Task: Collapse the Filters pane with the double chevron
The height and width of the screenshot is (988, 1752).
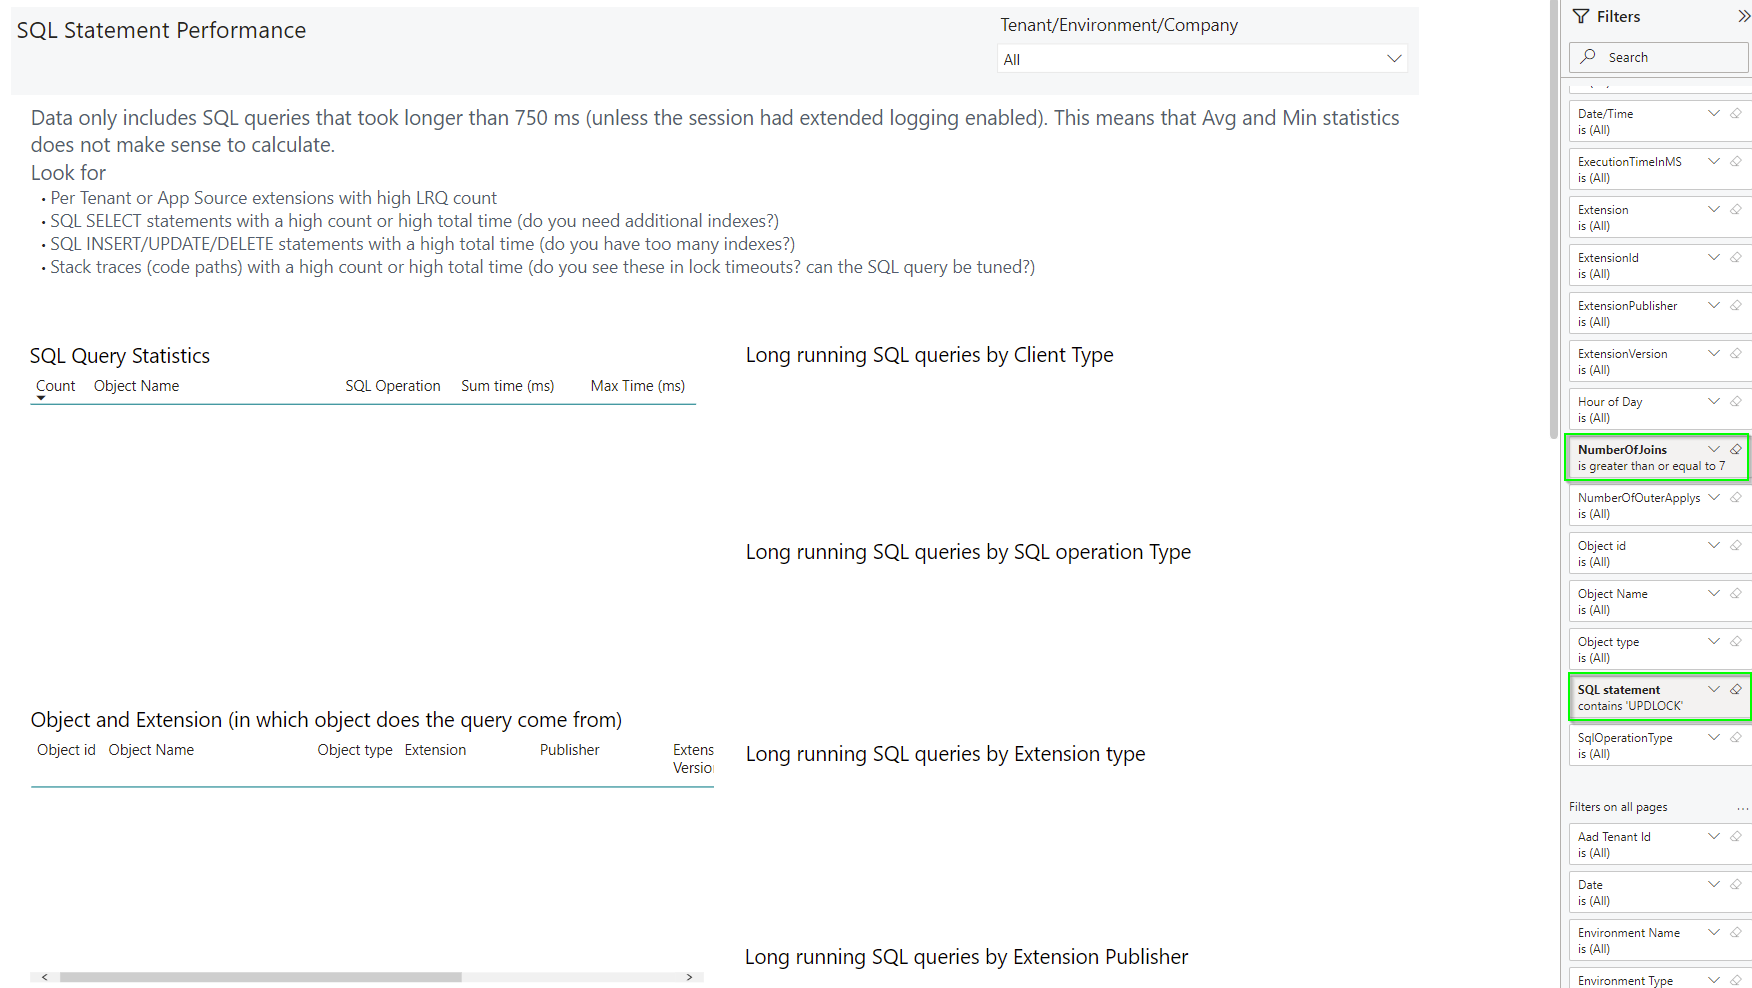Action: pyautogui.click(x=1744, y=15)
